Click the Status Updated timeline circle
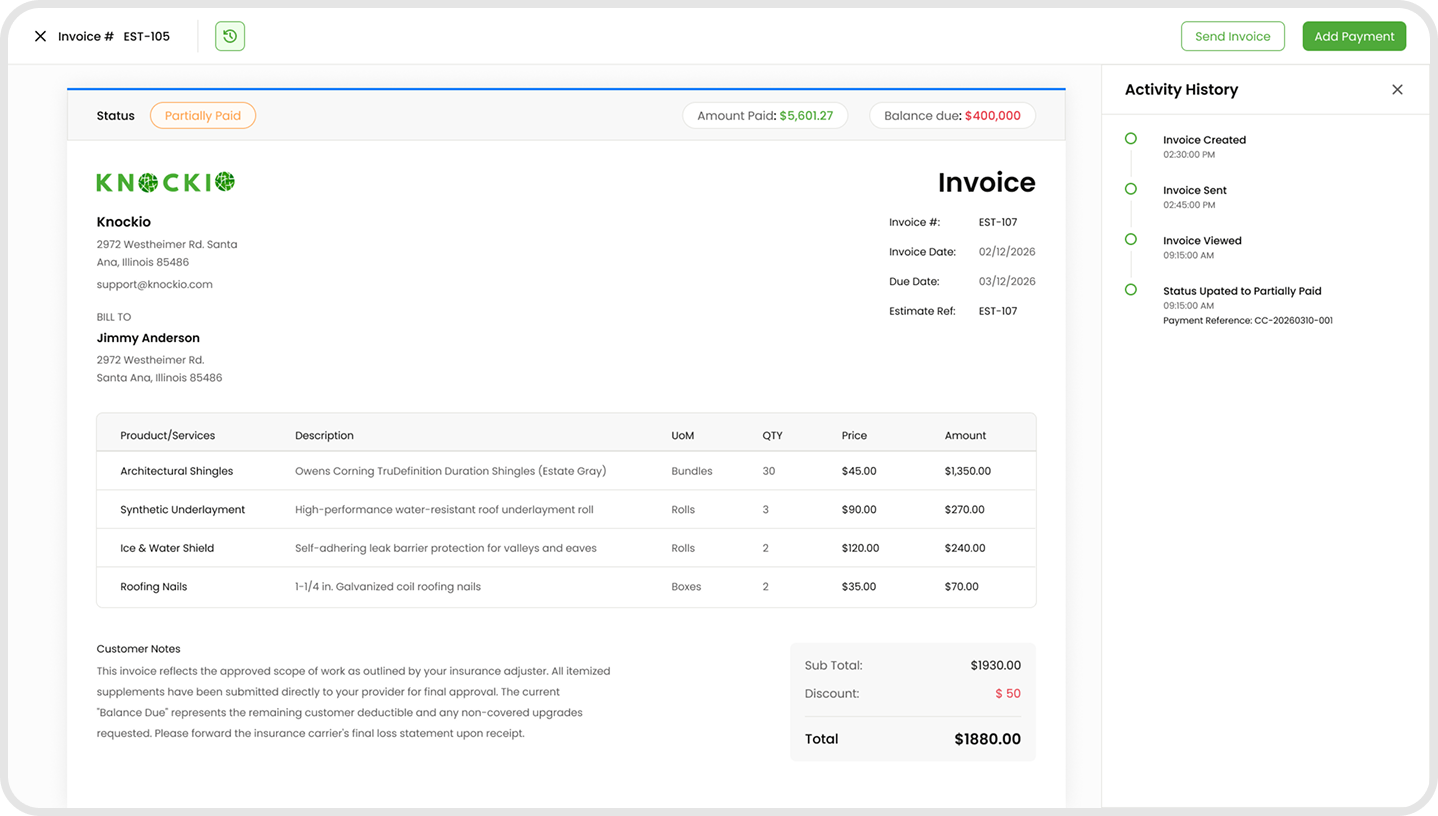 click(1131, 290)
